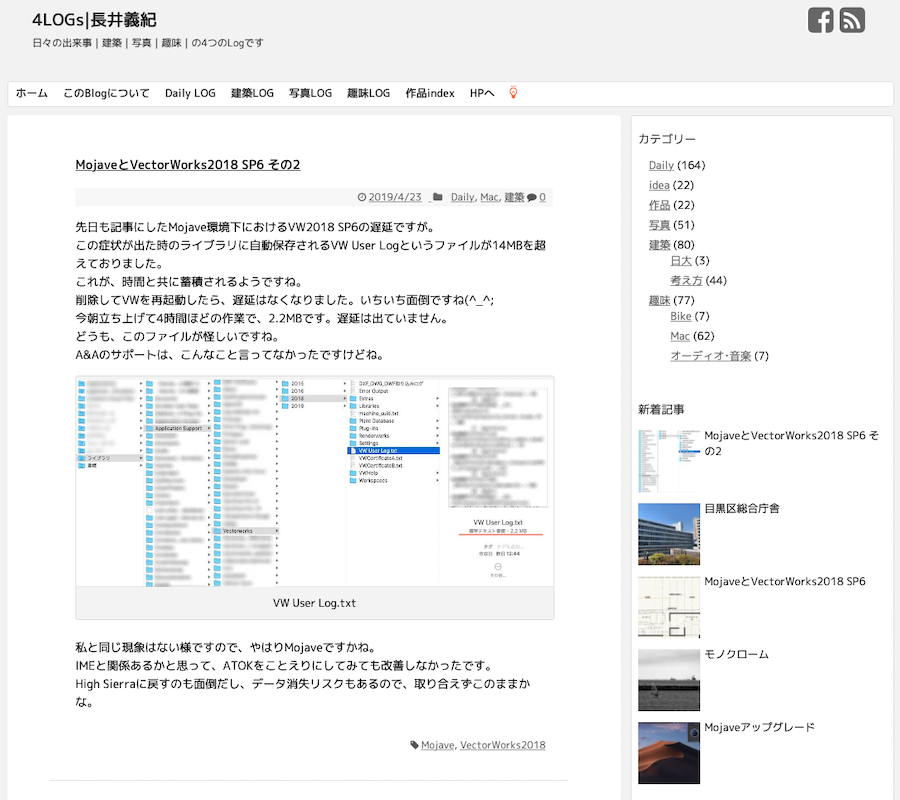Screen dimensions: 900x800
Task: Go to Daily LOG menu
Action: click(190, 93)
